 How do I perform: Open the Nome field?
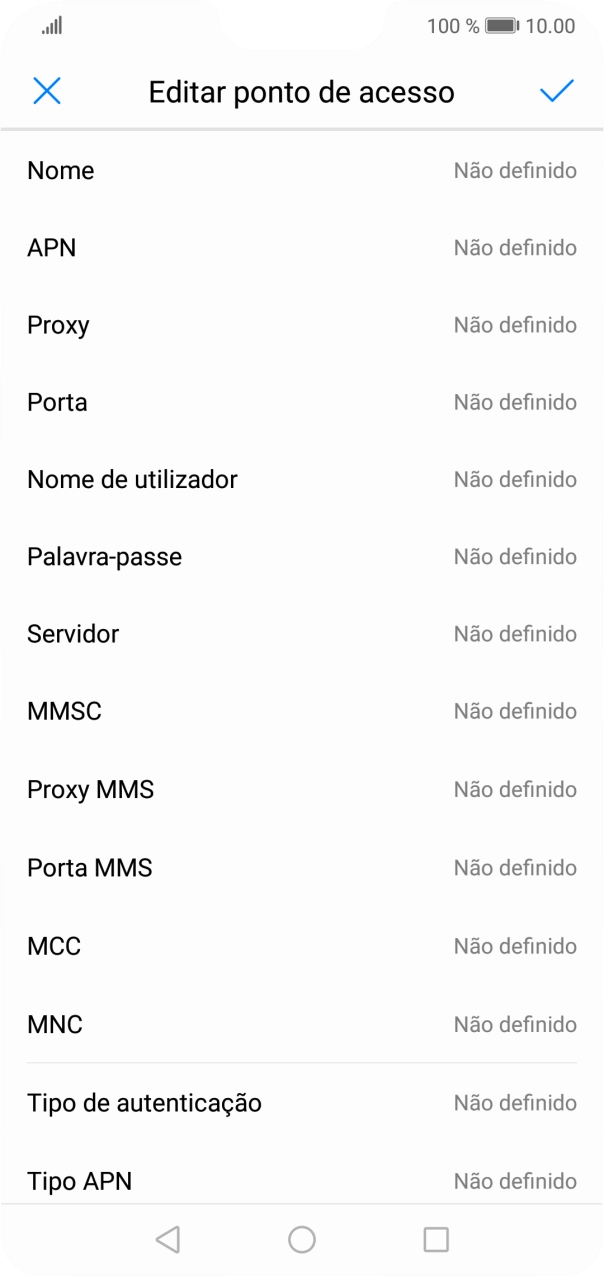302,171
